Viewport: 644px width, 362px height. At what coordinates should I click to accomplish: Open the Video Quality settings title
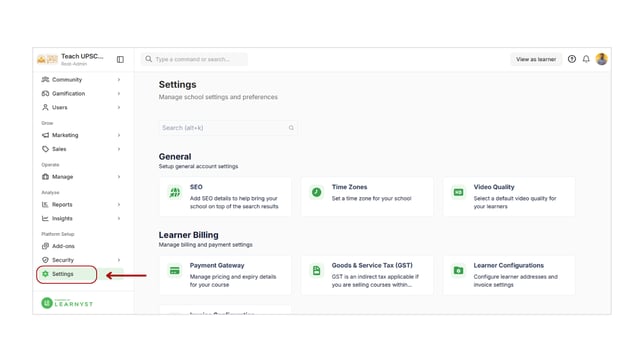(494, 187)
